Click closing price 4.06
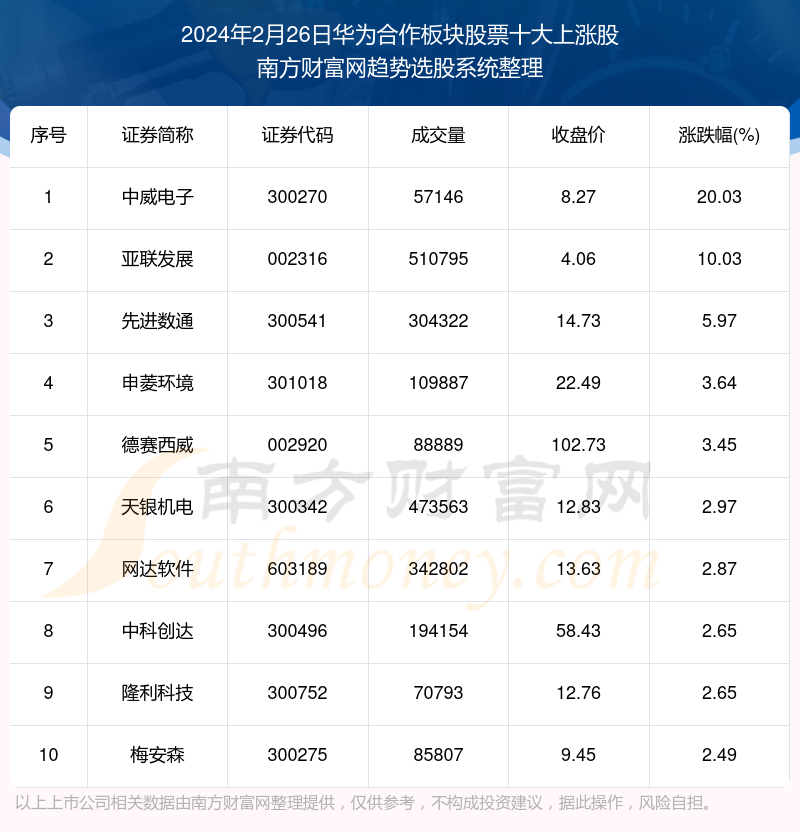This screenshot has width=800, height=832. 578,259
